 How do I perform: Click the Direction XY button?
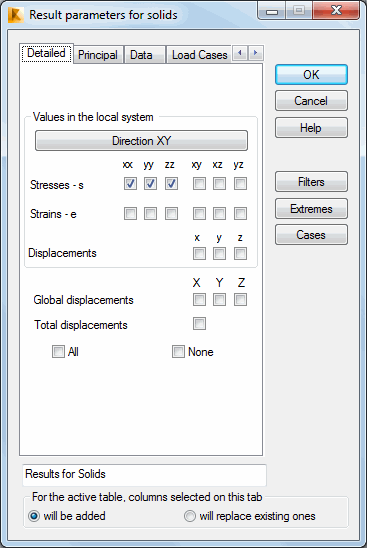(142, 141)
